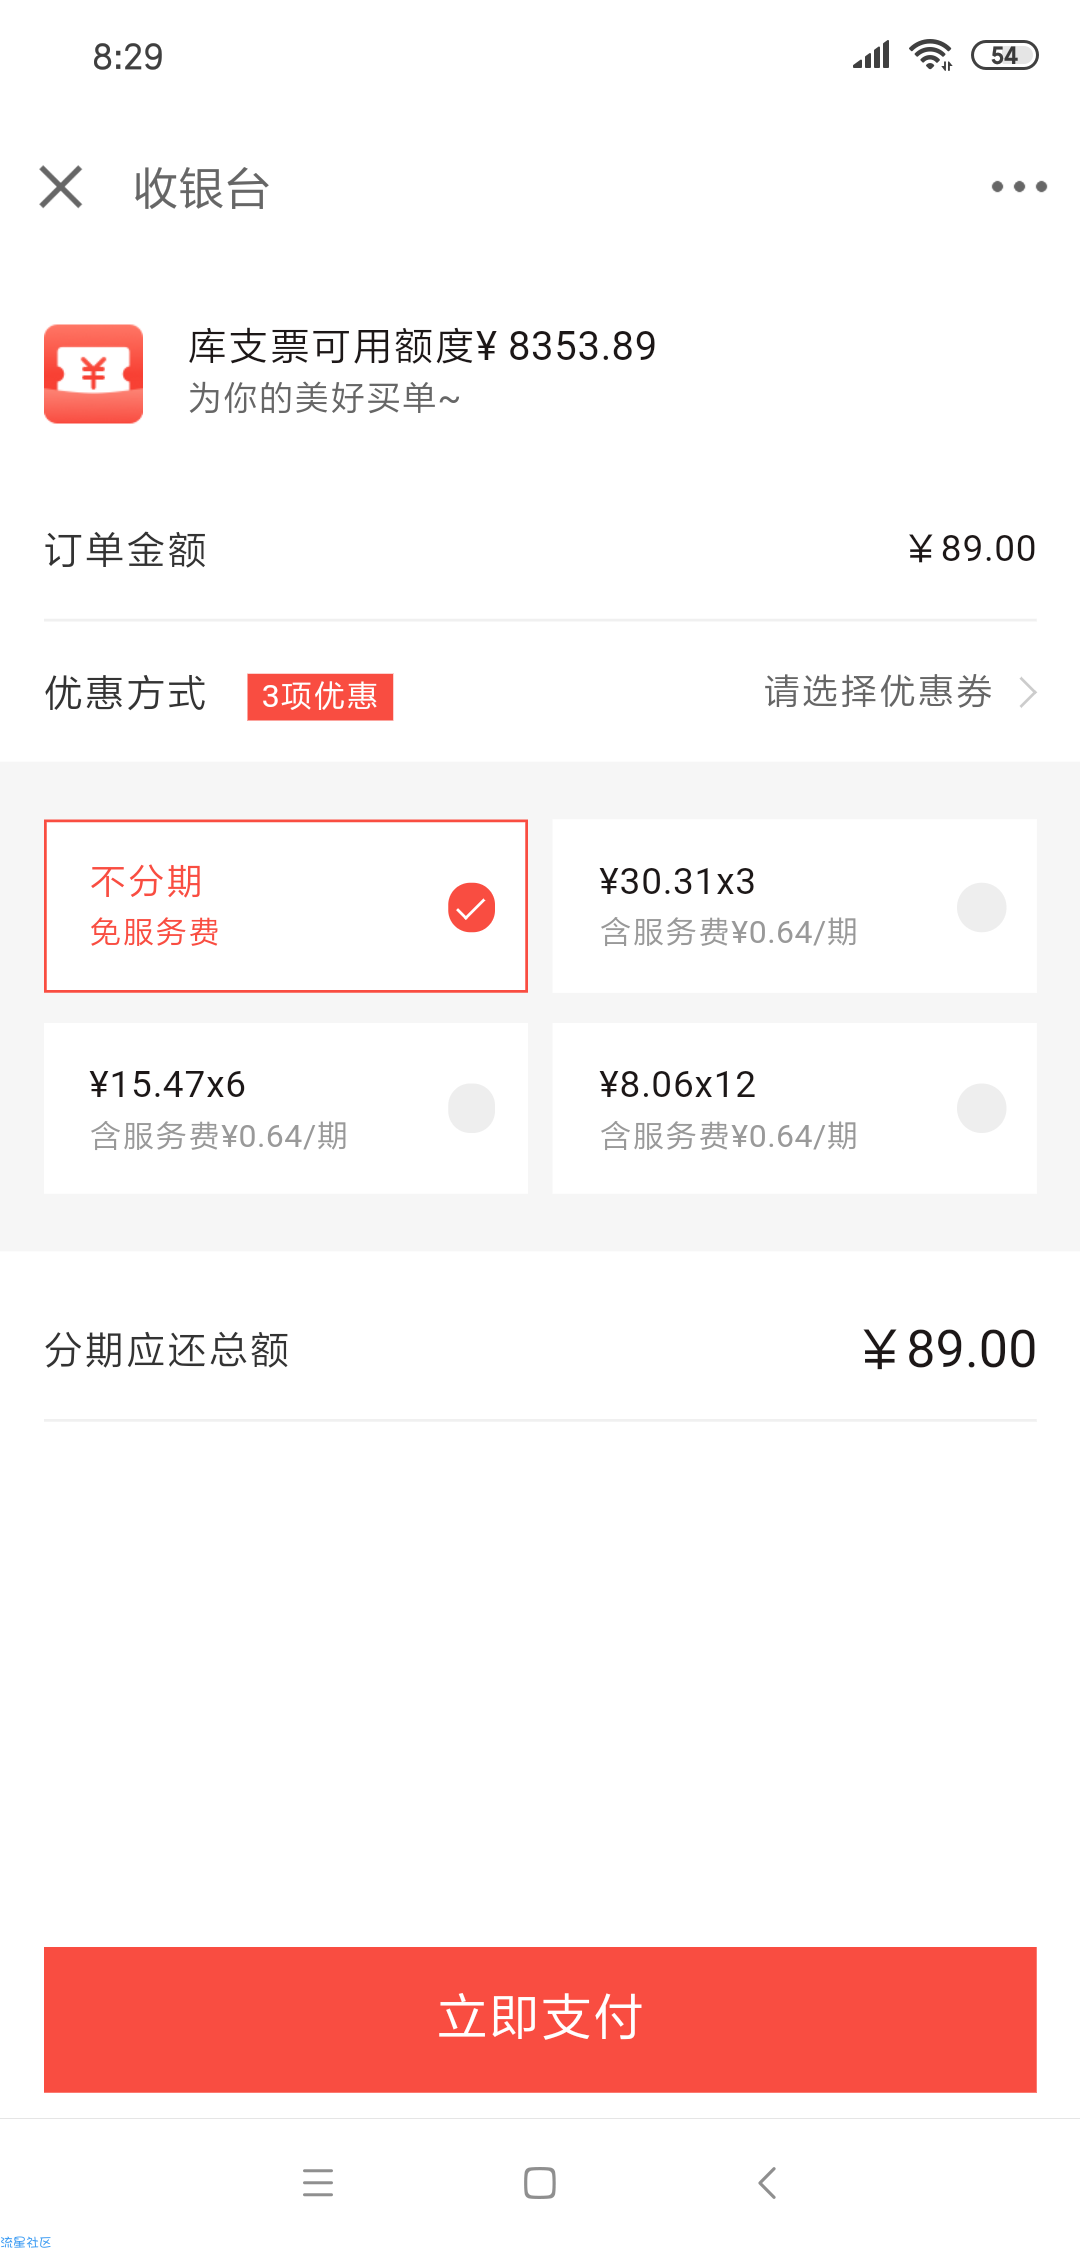Tap the Android back arrow icon

click(767, 2182)
